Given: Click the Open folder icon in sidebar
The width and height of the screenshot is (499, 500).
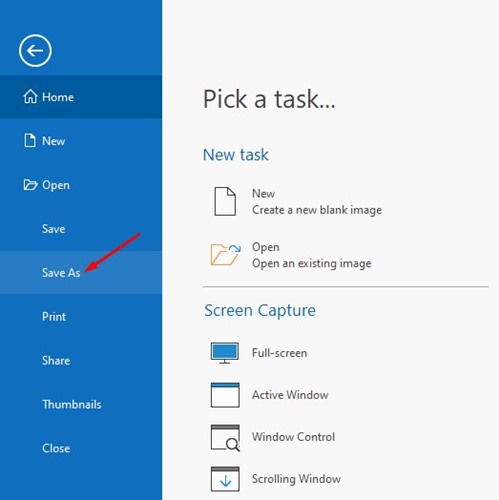Looking at the screenshot, I should [x=30, y=185].
